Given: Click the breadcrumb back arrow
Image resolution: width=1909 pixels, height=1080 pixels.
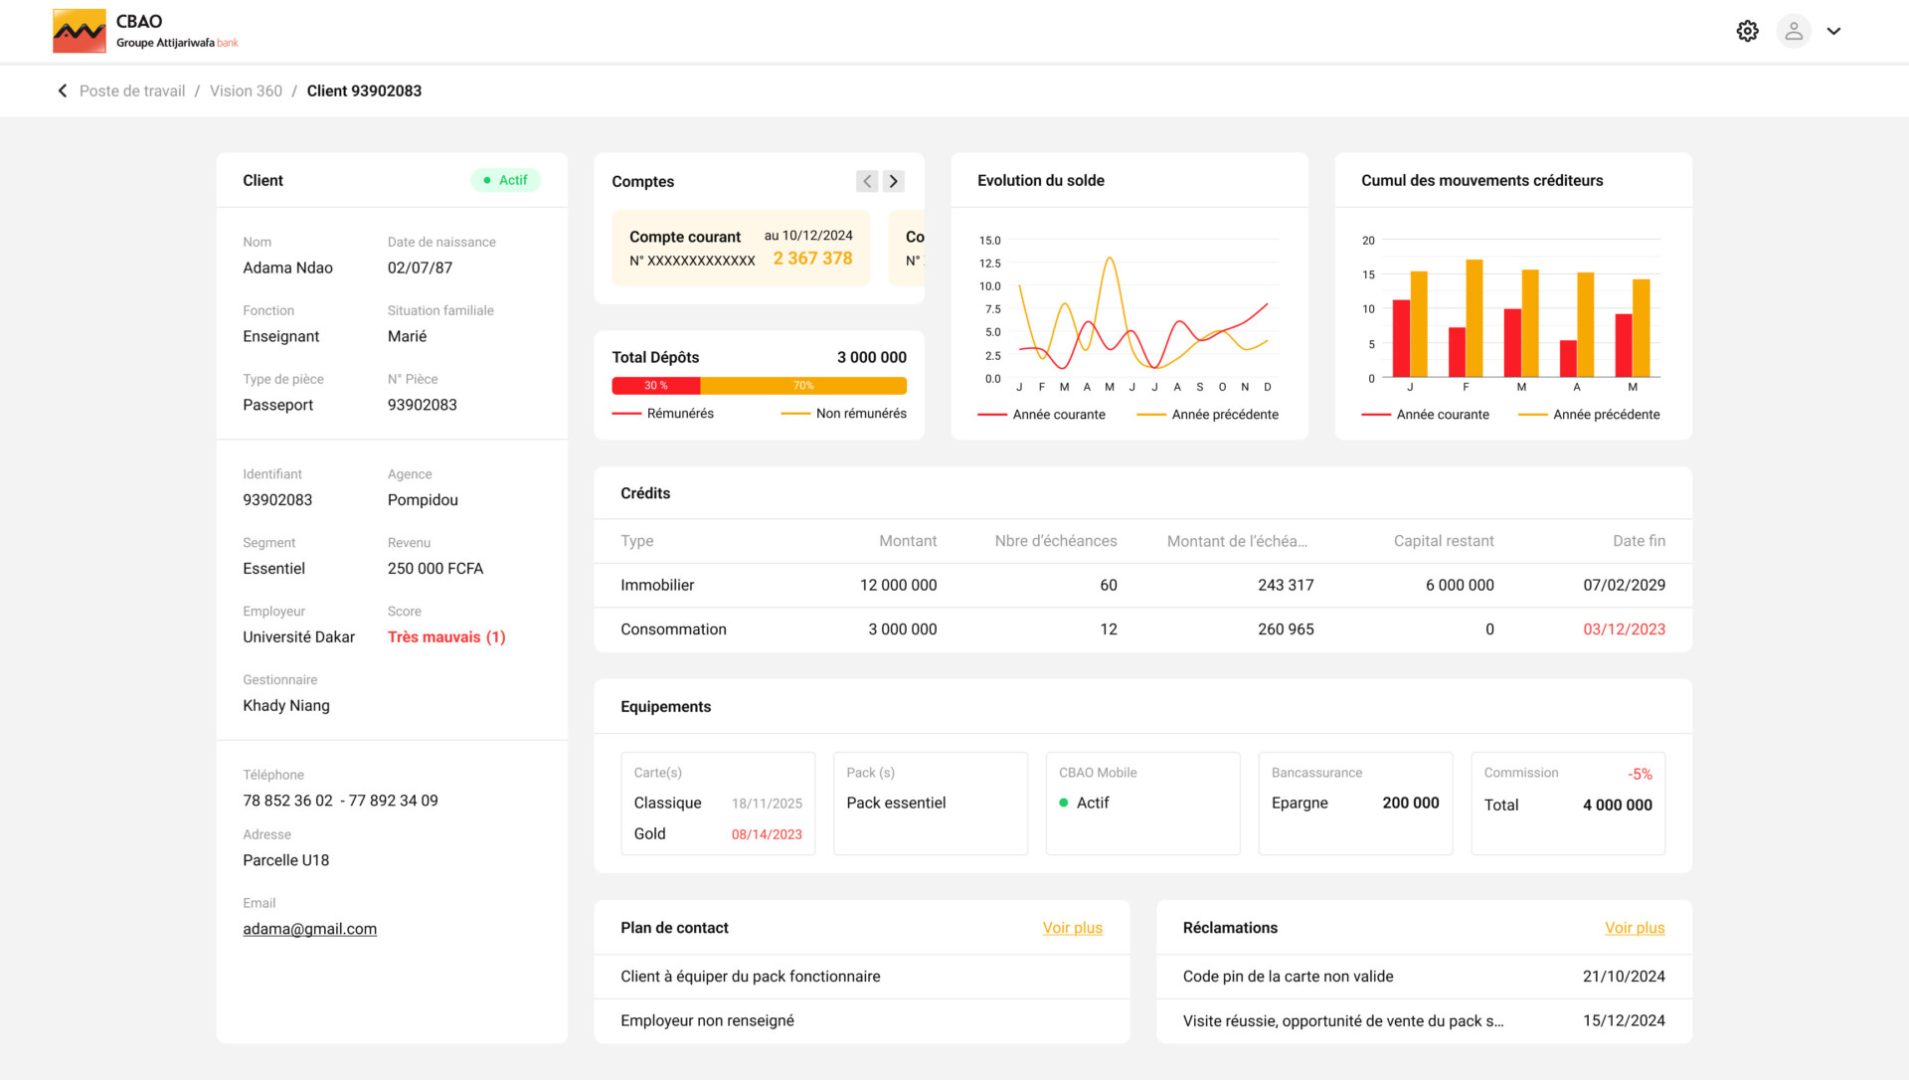Looking at the screenshot, I should coord(62,91).
